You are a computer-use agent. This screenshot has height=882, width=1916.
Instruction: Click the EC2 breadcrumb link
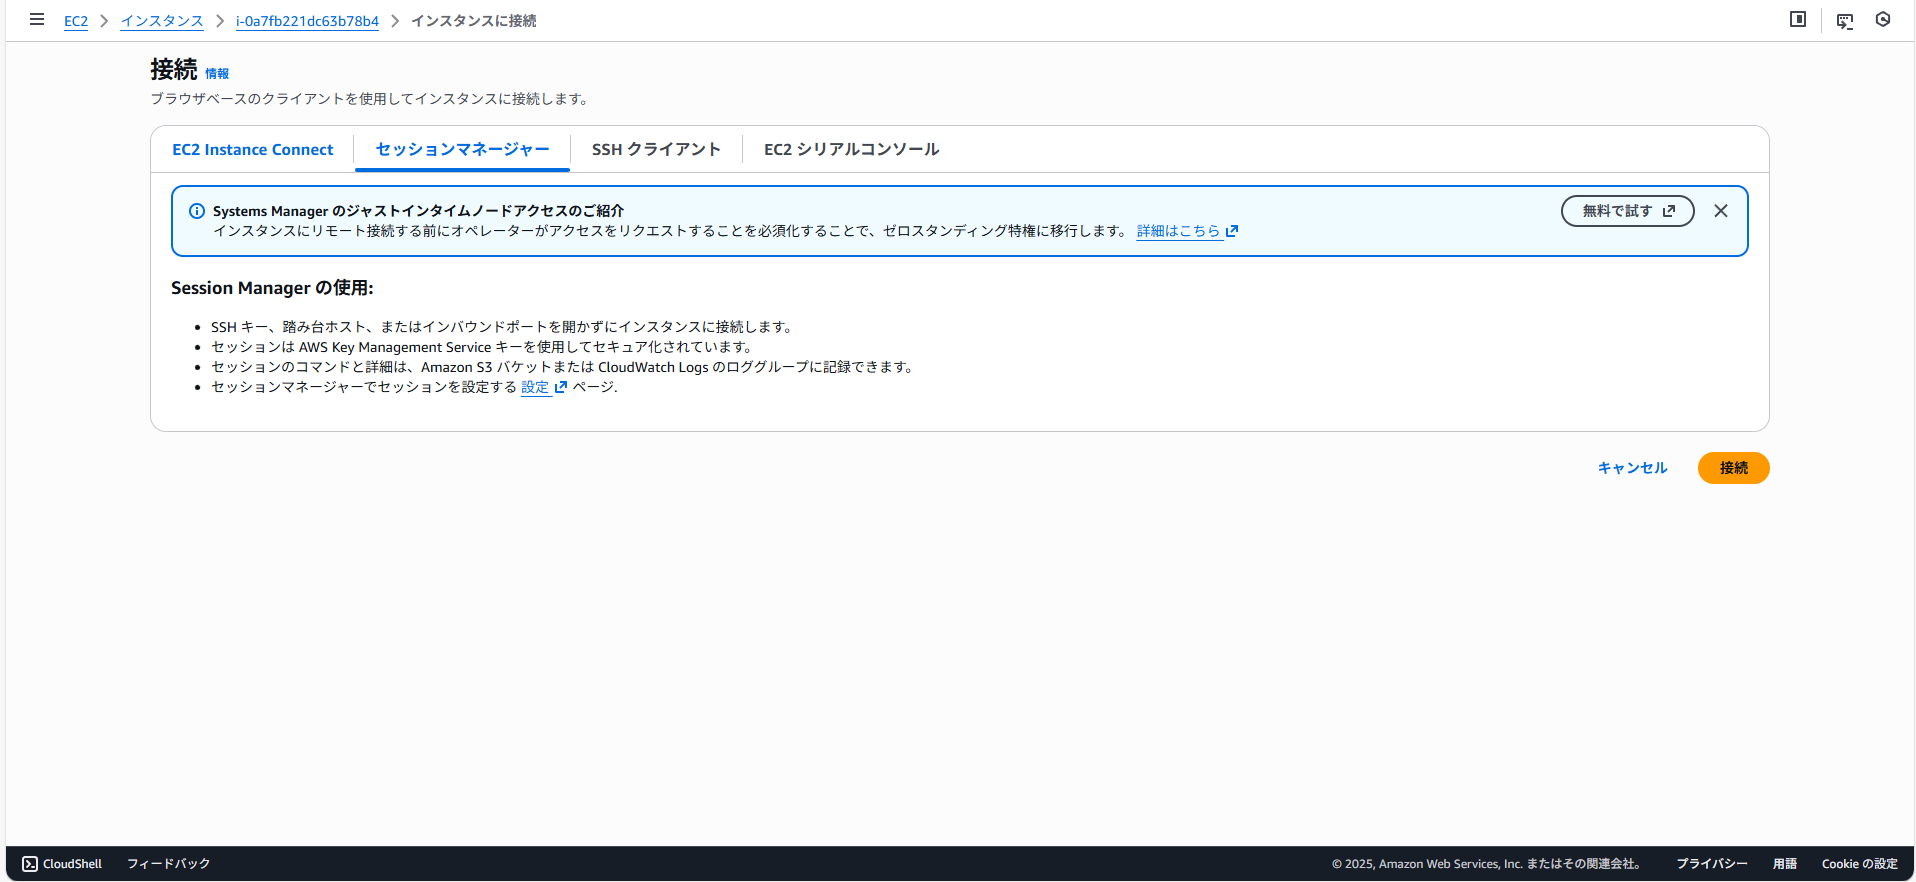[76, 21]
